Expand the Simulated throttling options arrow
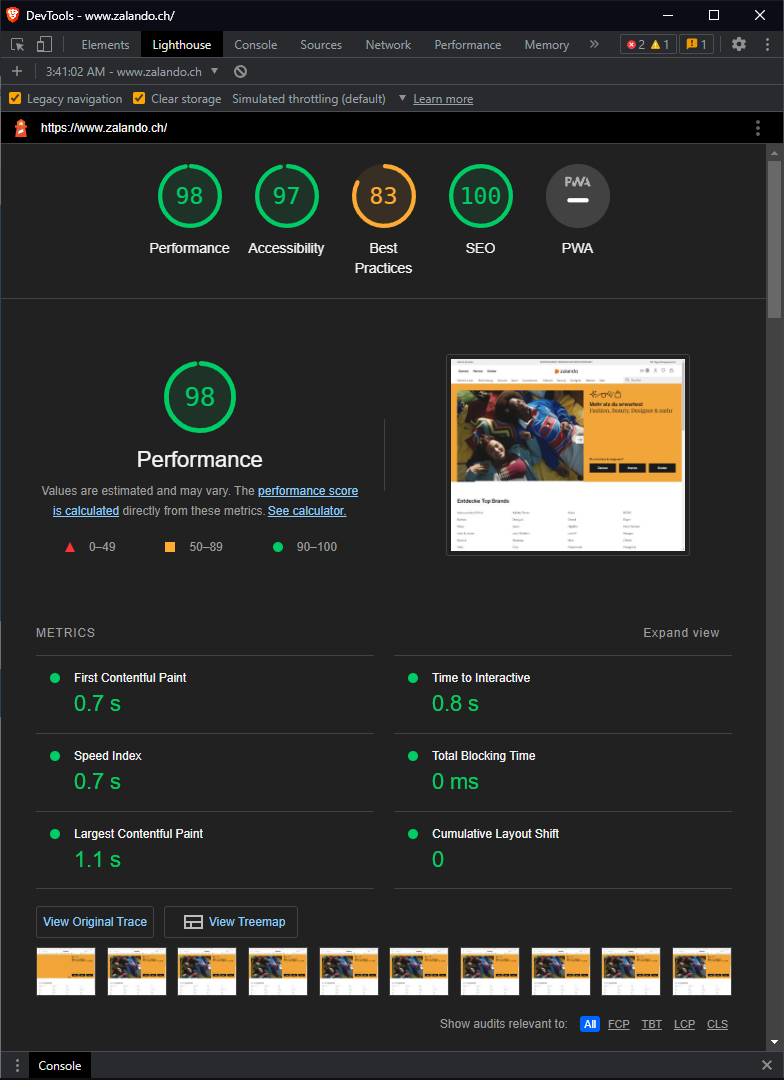 [x=402, y=98]
